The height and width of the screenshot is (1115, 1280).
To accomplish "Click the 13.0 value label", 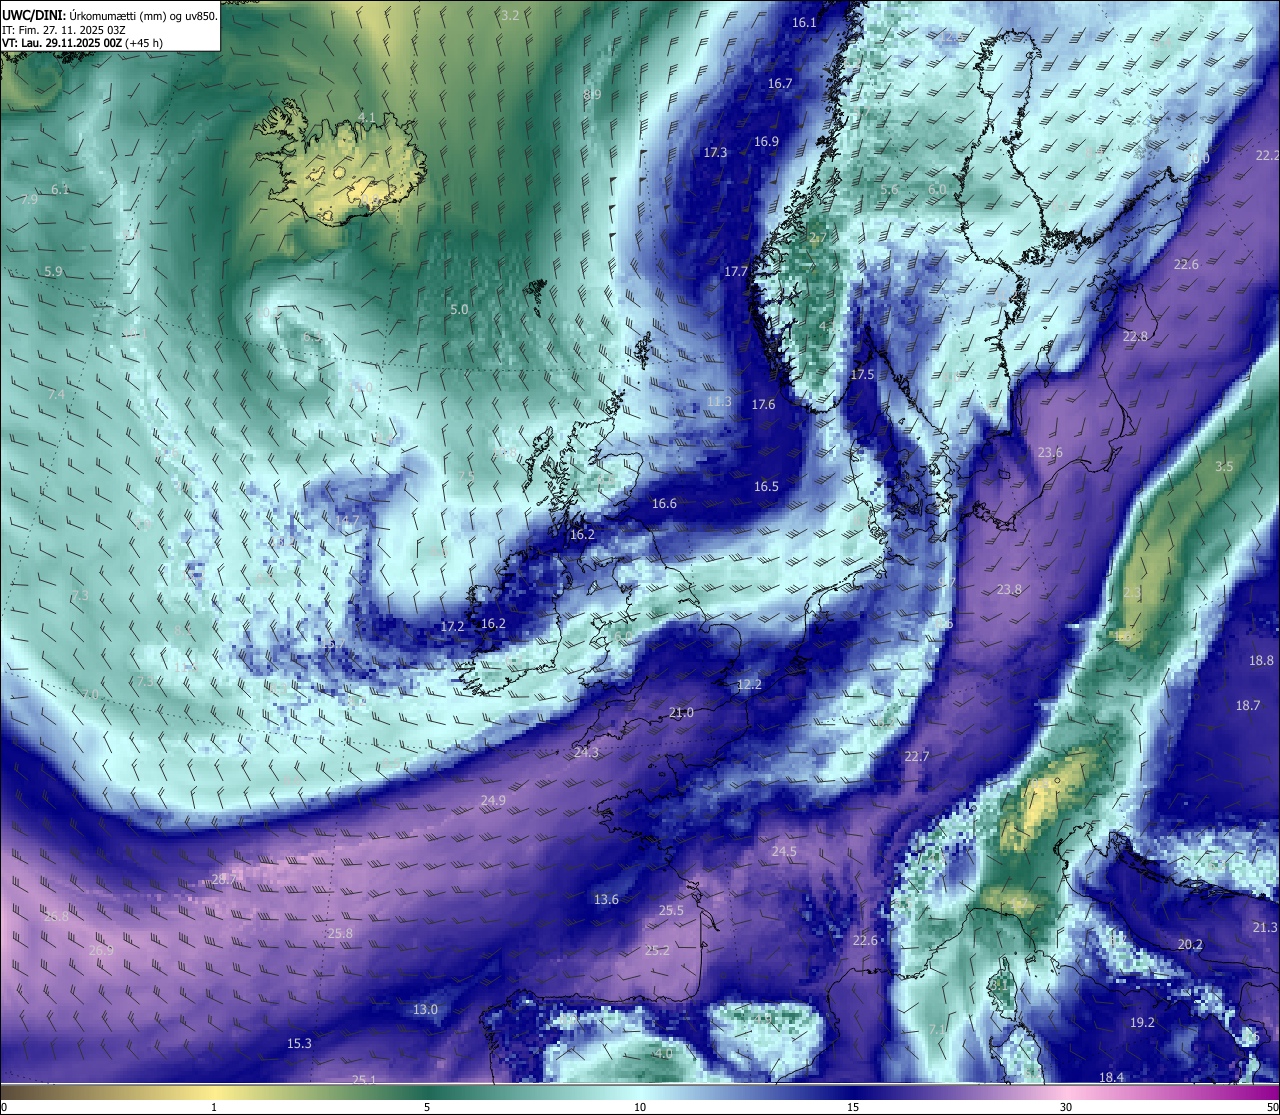I will coord(425,1010).
